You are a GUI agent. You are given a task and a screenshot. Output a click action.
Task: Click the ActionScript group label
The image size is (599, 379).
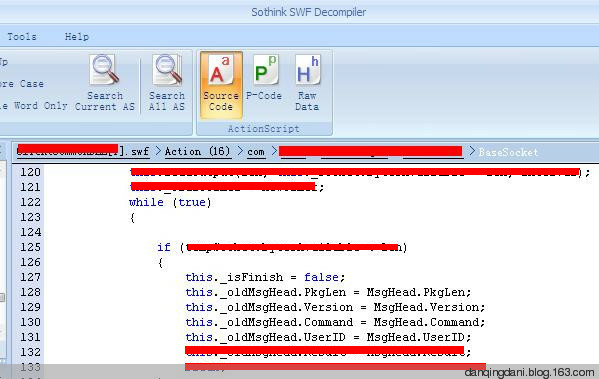pyautogui.click(x=264, y=129)
